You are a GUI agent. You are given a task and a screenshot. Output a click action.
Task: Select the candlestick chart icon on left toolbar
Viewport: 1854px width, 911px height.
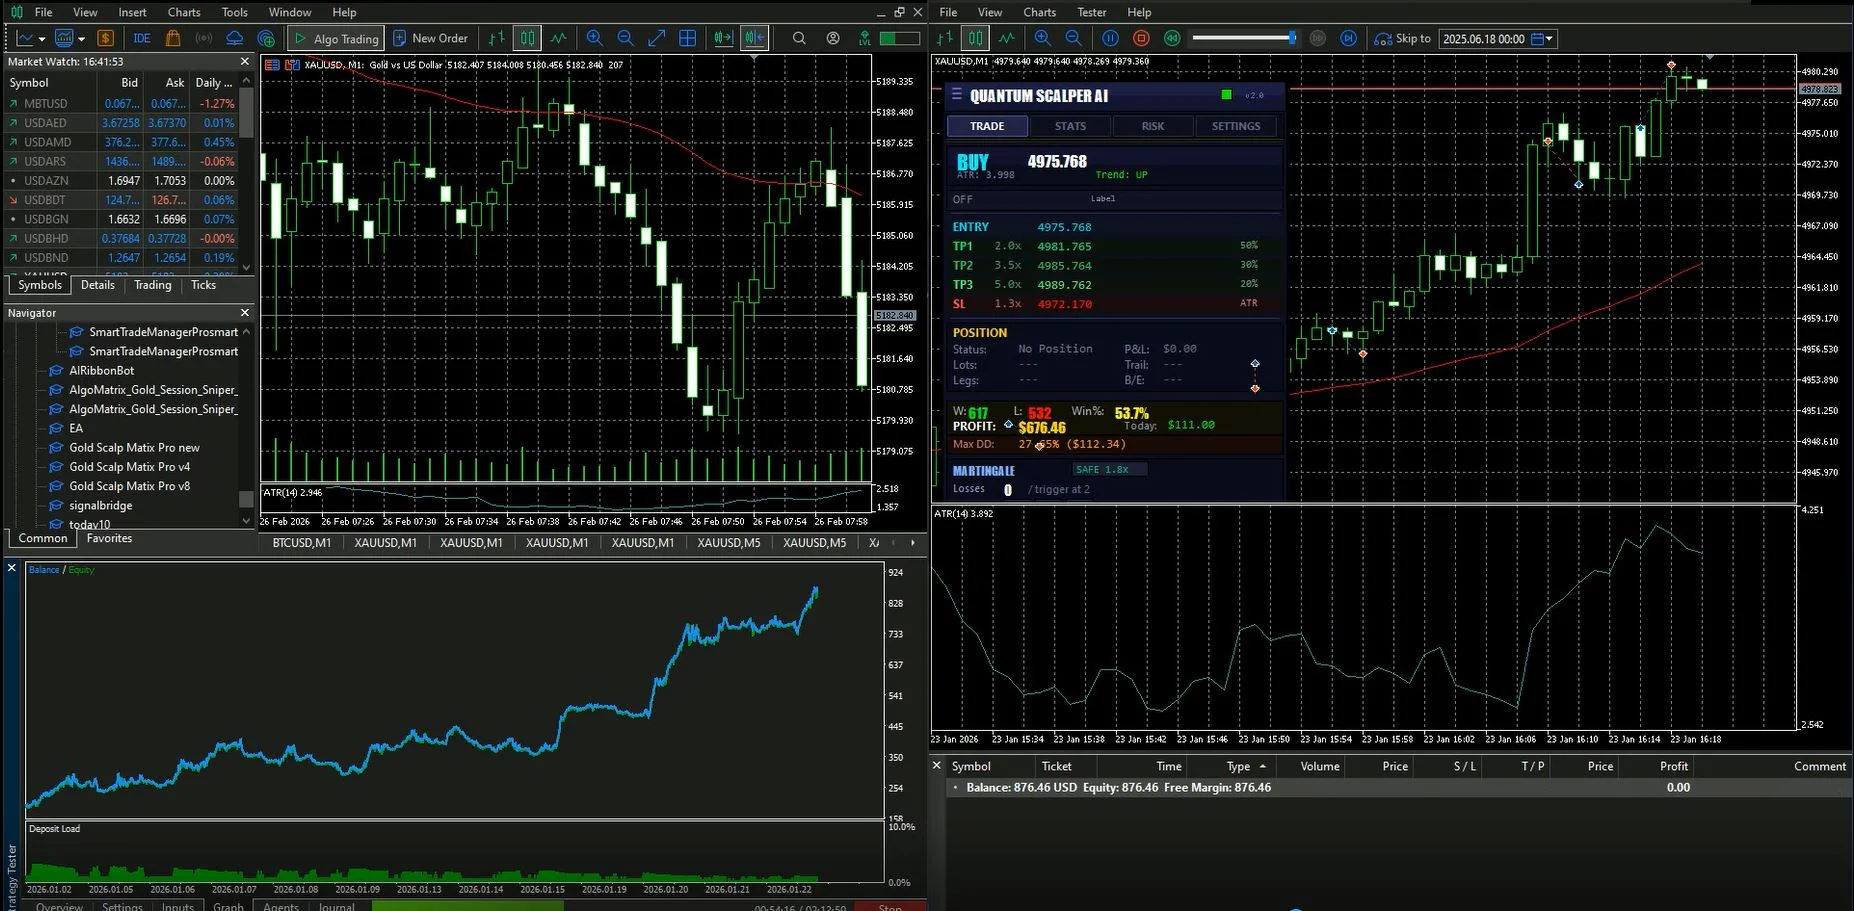527,38
